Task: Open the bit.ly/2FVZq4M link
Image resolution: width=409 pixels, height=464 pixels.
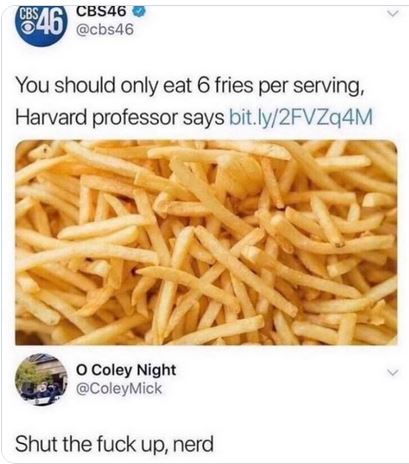Action: coord(301,117)
